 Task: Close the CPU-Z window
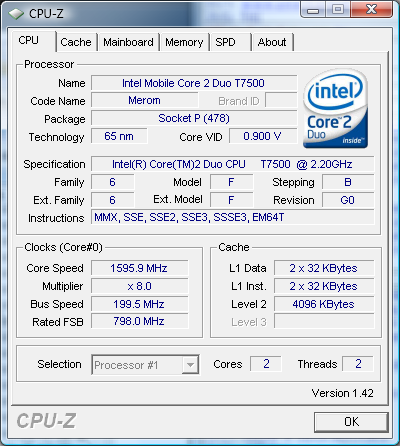(371, 10)
